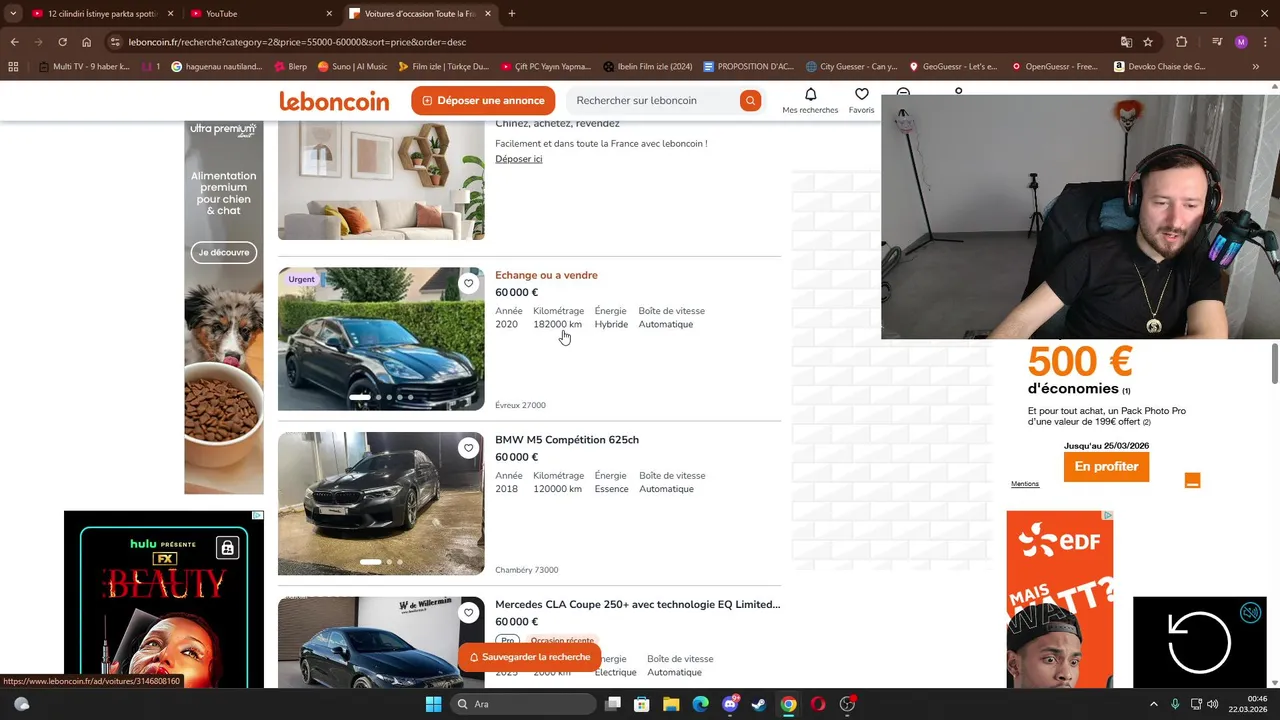The image size is (1280, 720).
Task: Click the EDF advertisement banner
Action: click(1060, 600)
